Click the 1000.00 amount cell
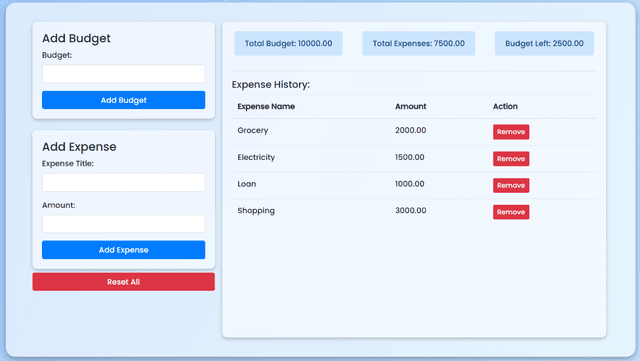The width and height of the screenshot is (640, 361). [410, 184]
